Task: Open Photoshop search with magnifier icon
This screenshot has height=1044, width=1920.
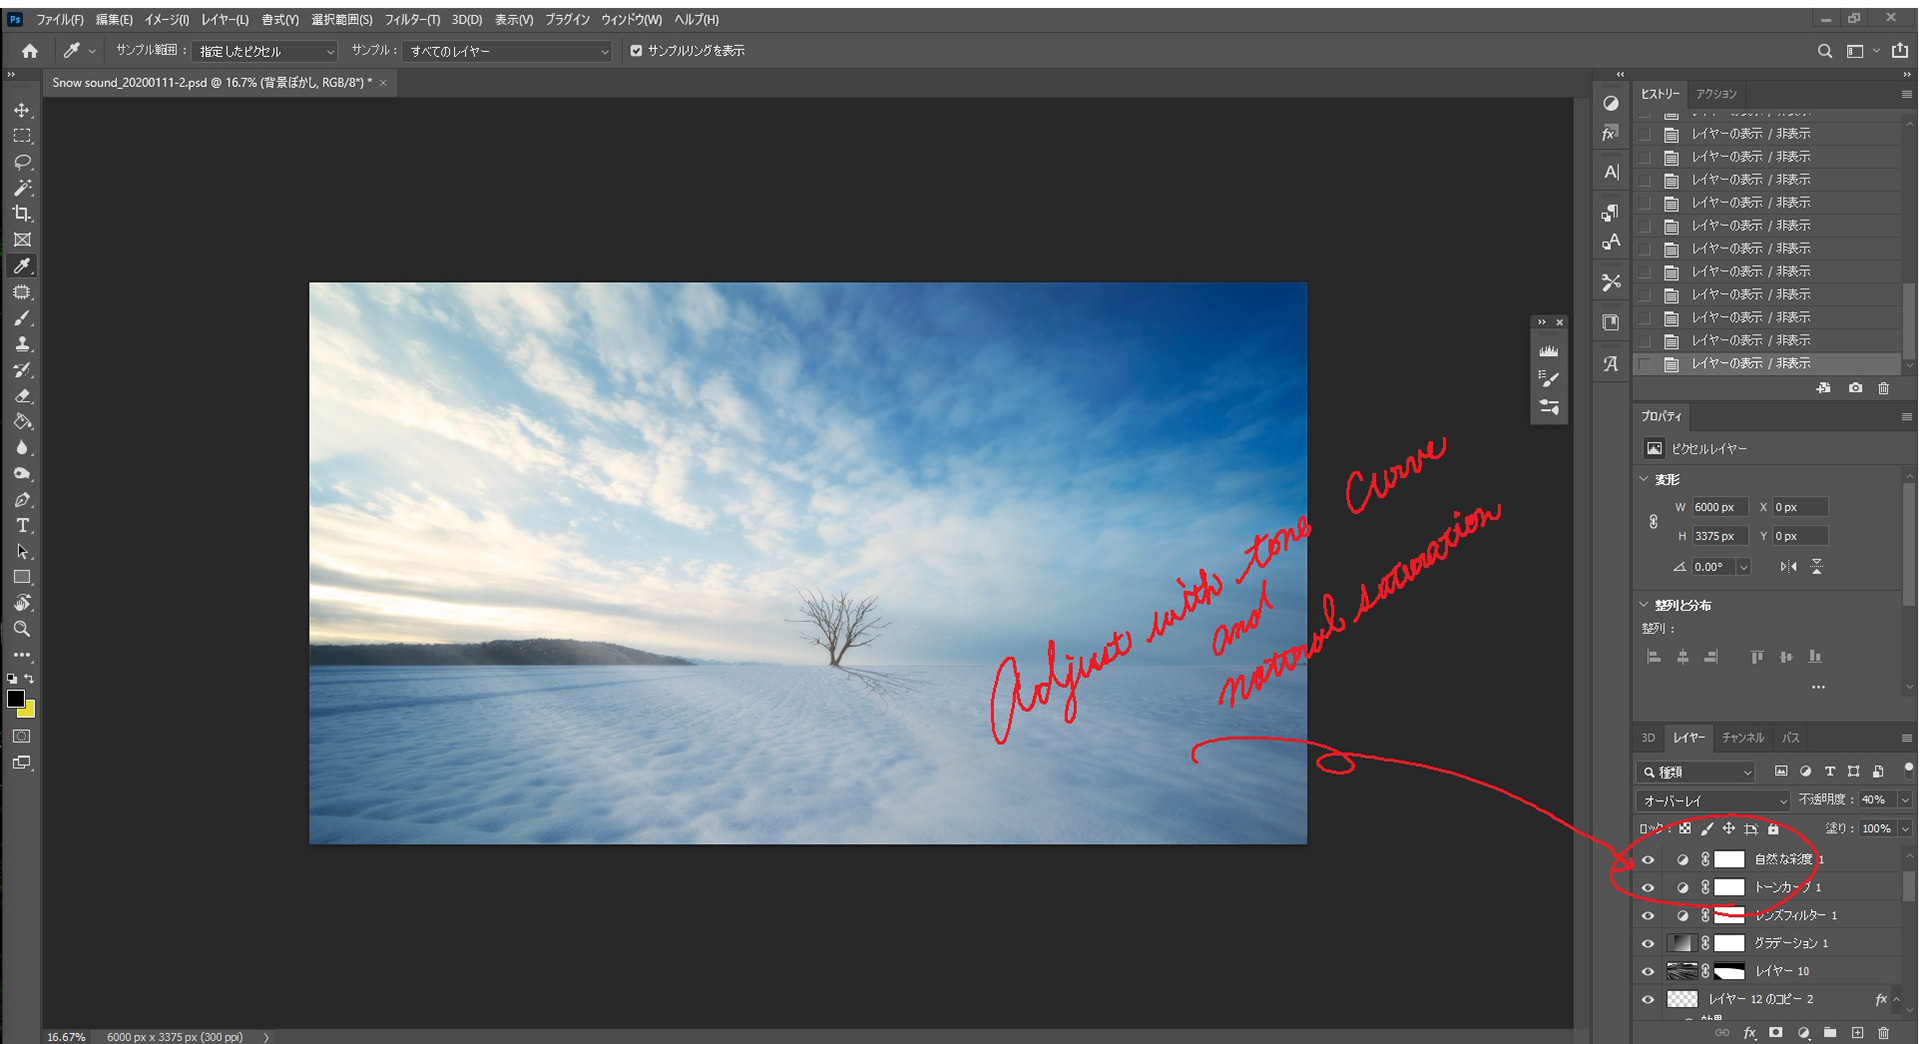Action: (1825, 51)
